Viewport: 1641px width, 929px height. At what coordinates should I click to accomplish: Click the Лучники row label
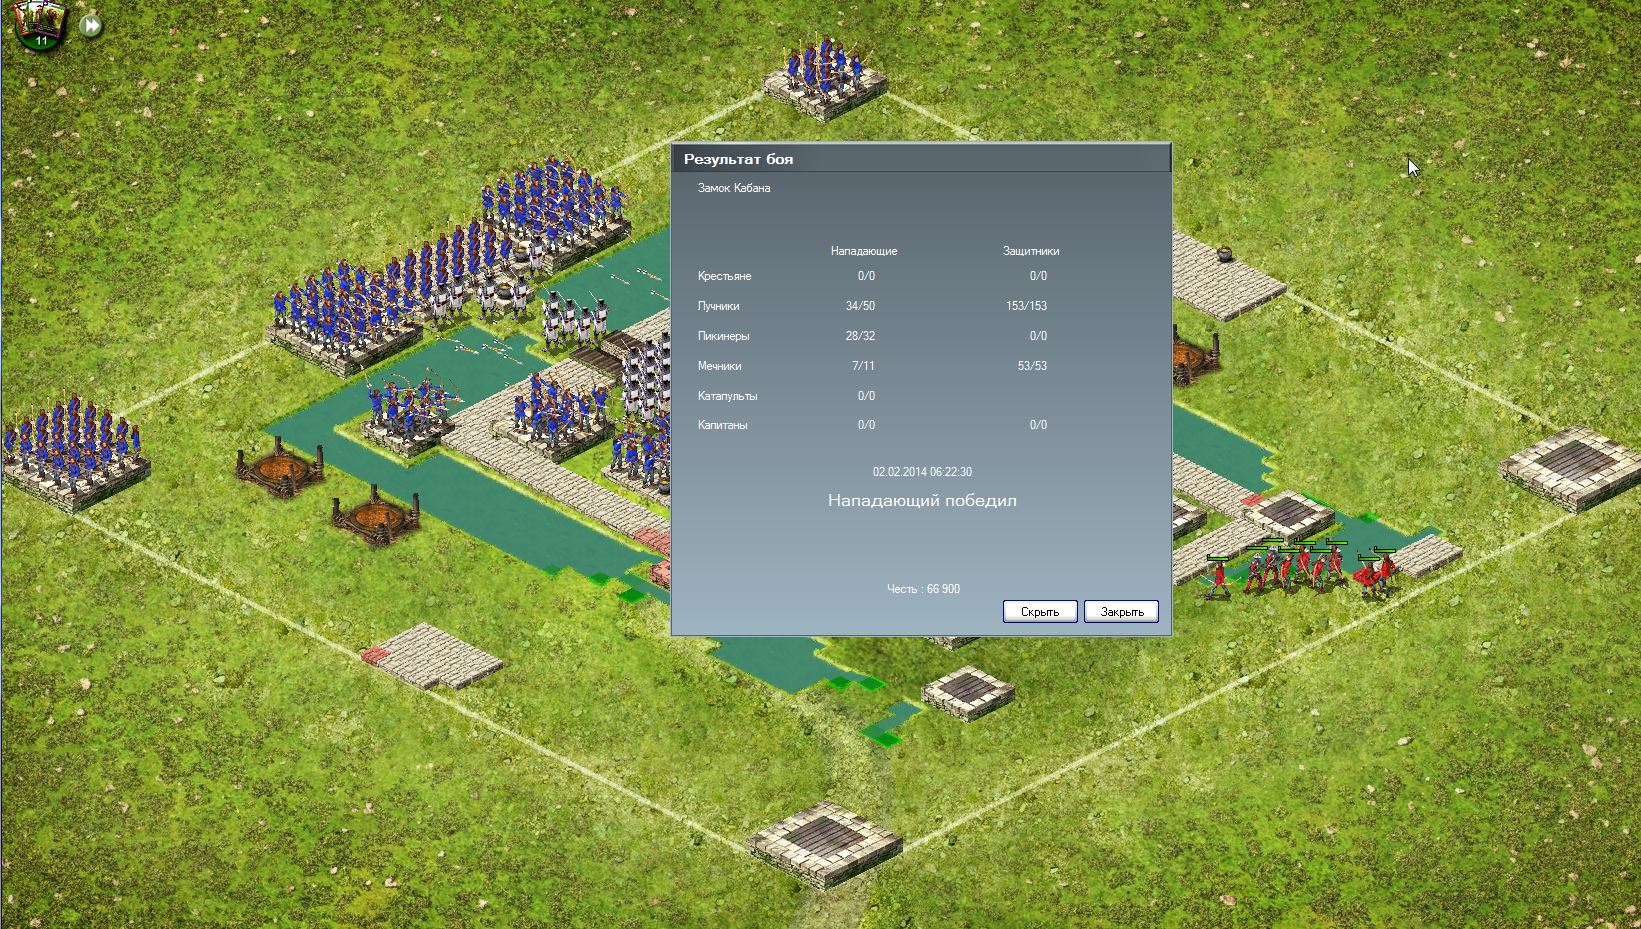click(719, 306)
